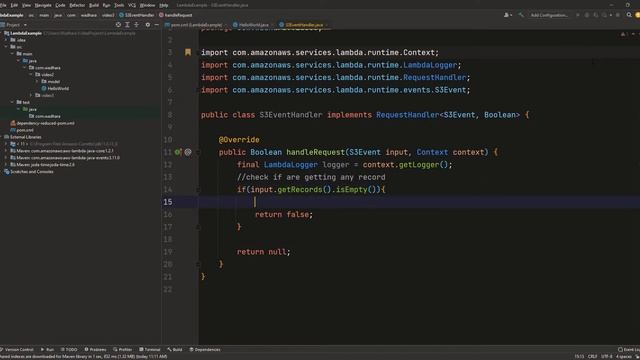Click the Collapse All icon in Project panel
This screenshot has width=640, height=360.
point(136,25)
